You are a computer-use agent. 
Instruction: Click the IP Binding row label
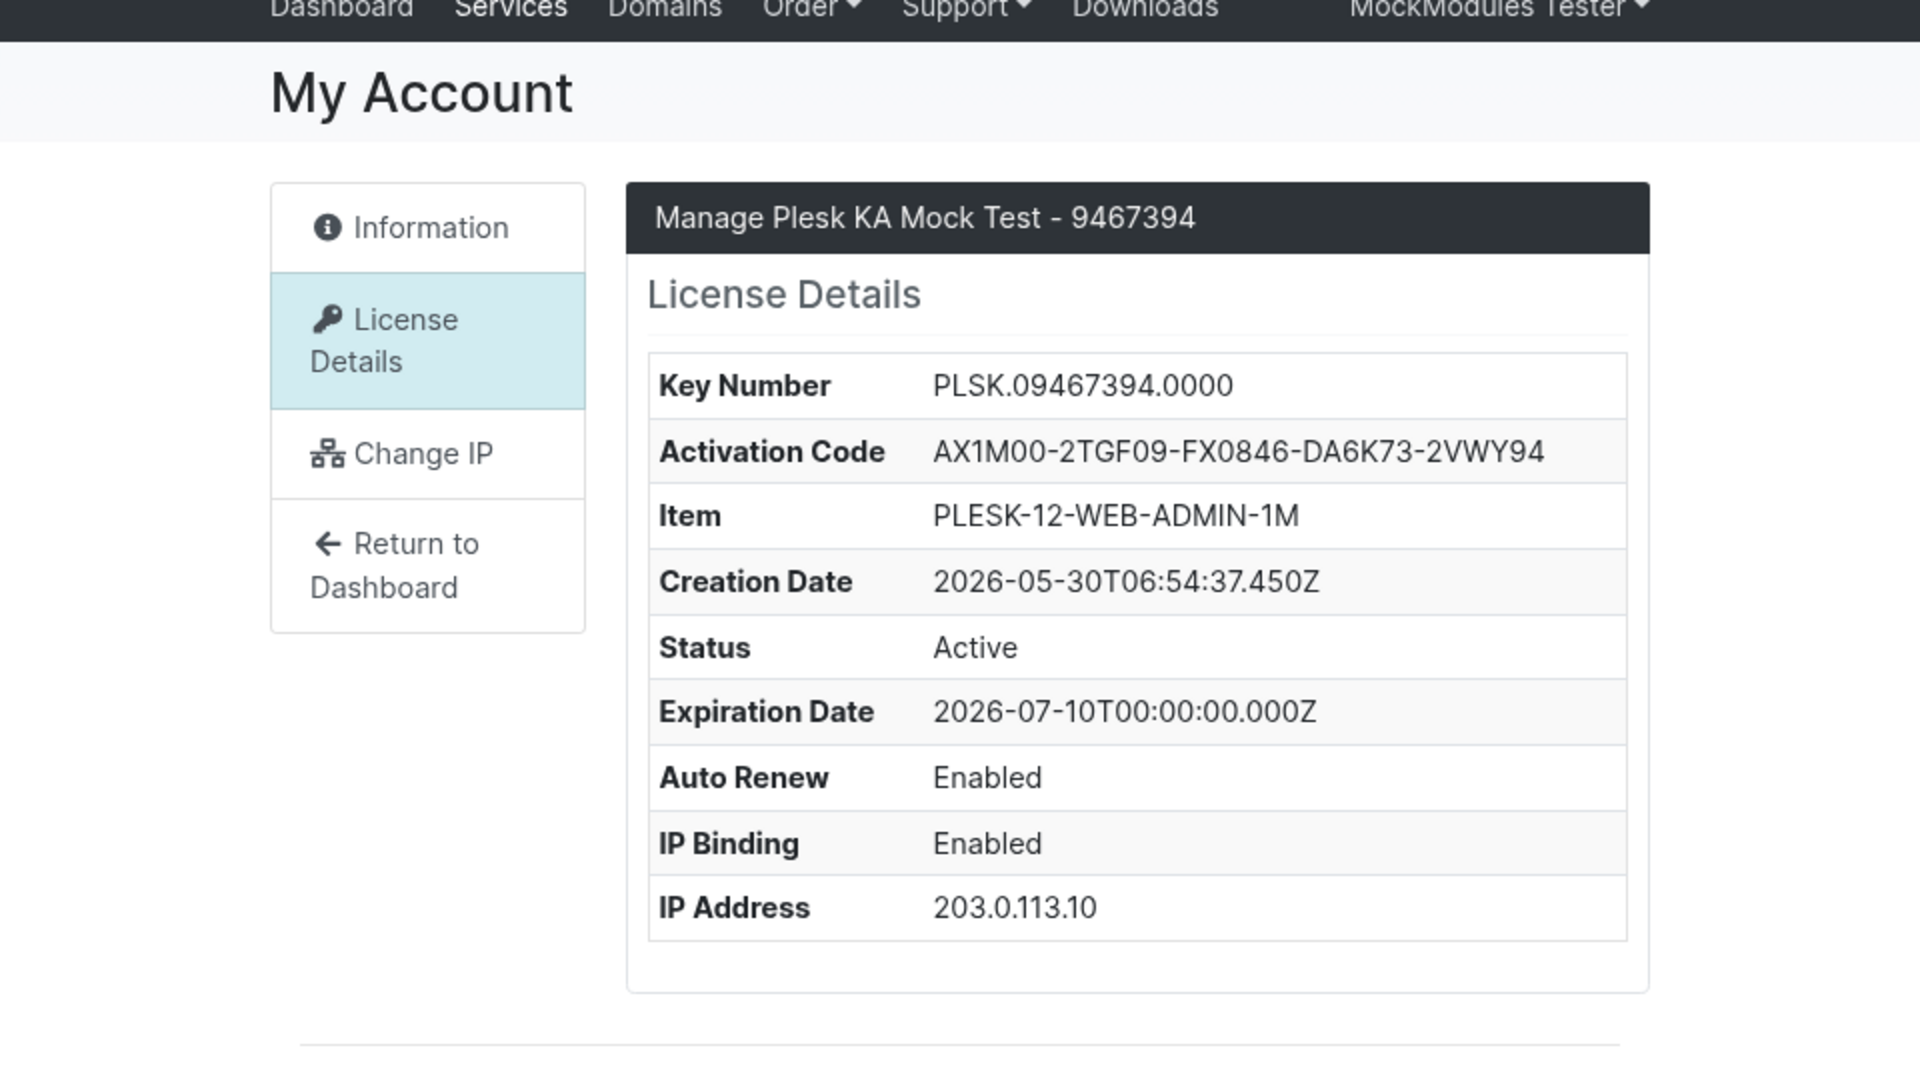(728, 844)
